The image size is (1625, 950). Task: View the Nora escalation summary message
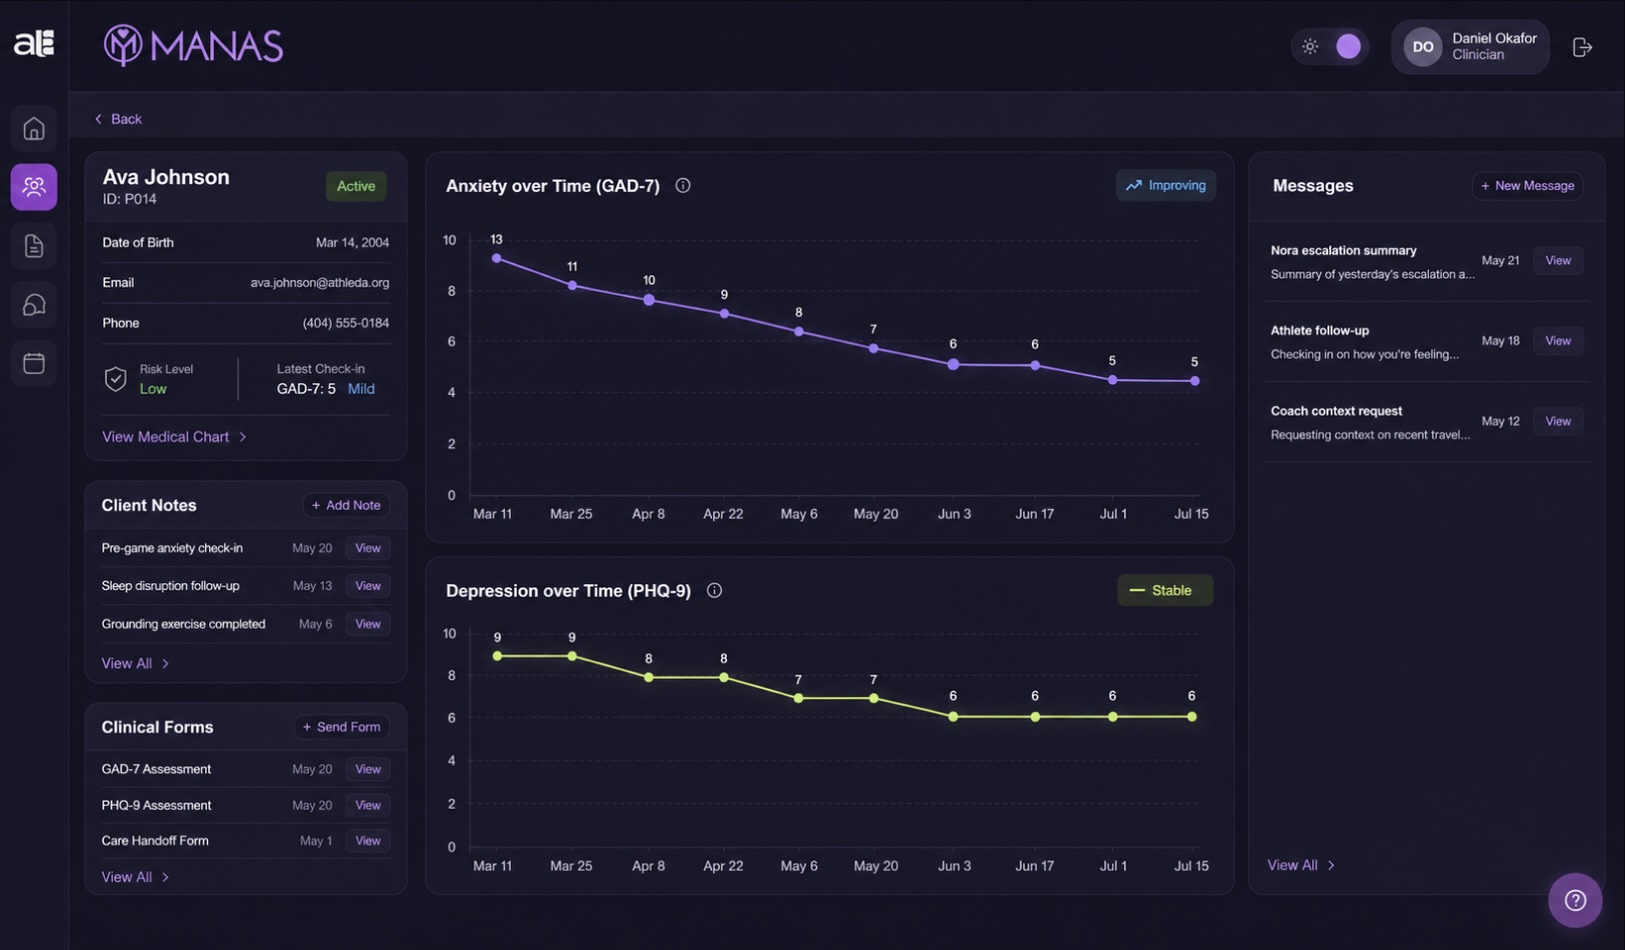(1558, 261)
